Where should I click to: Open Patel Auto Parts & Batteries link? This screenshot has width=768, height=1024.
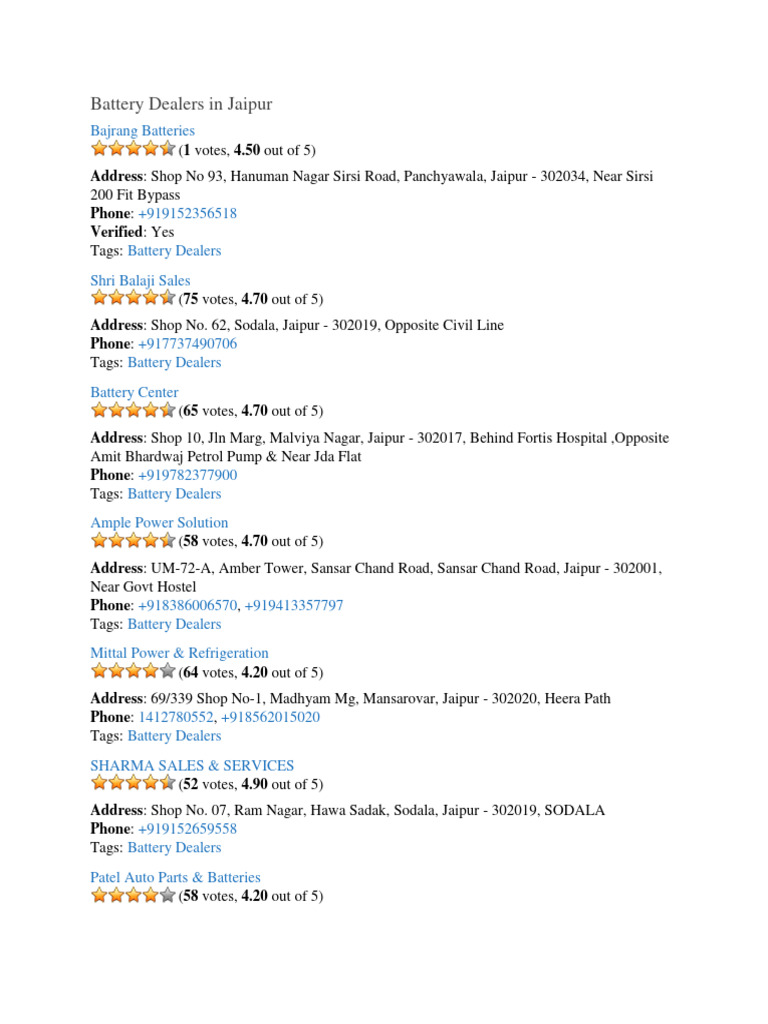click(175, 877)
